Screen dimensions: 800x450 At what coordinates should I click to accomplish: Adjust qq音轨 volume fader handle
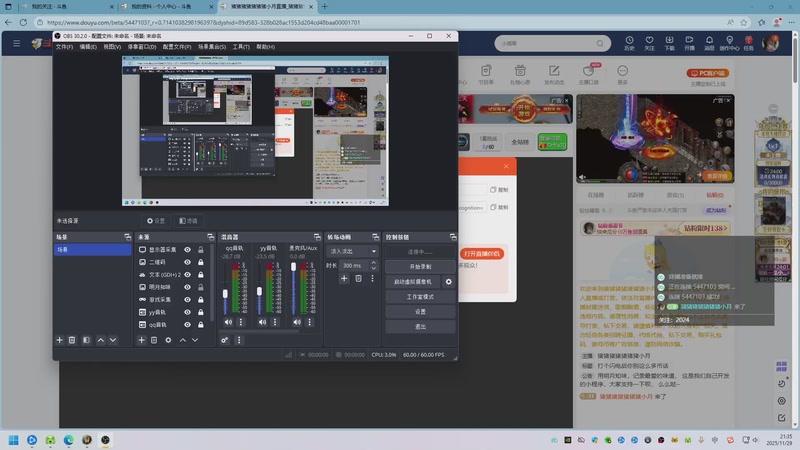click(225, 293)
